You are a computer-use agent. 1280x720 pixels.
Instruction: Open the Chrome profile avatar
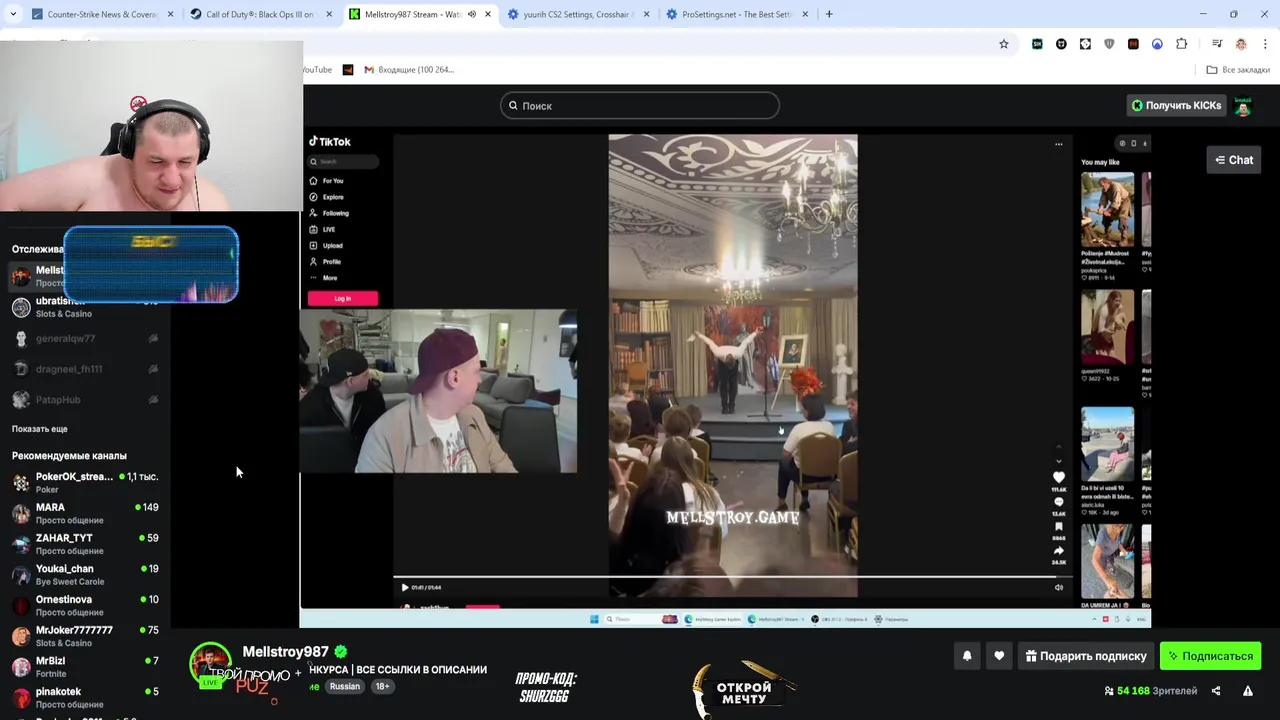(1241, 44)
